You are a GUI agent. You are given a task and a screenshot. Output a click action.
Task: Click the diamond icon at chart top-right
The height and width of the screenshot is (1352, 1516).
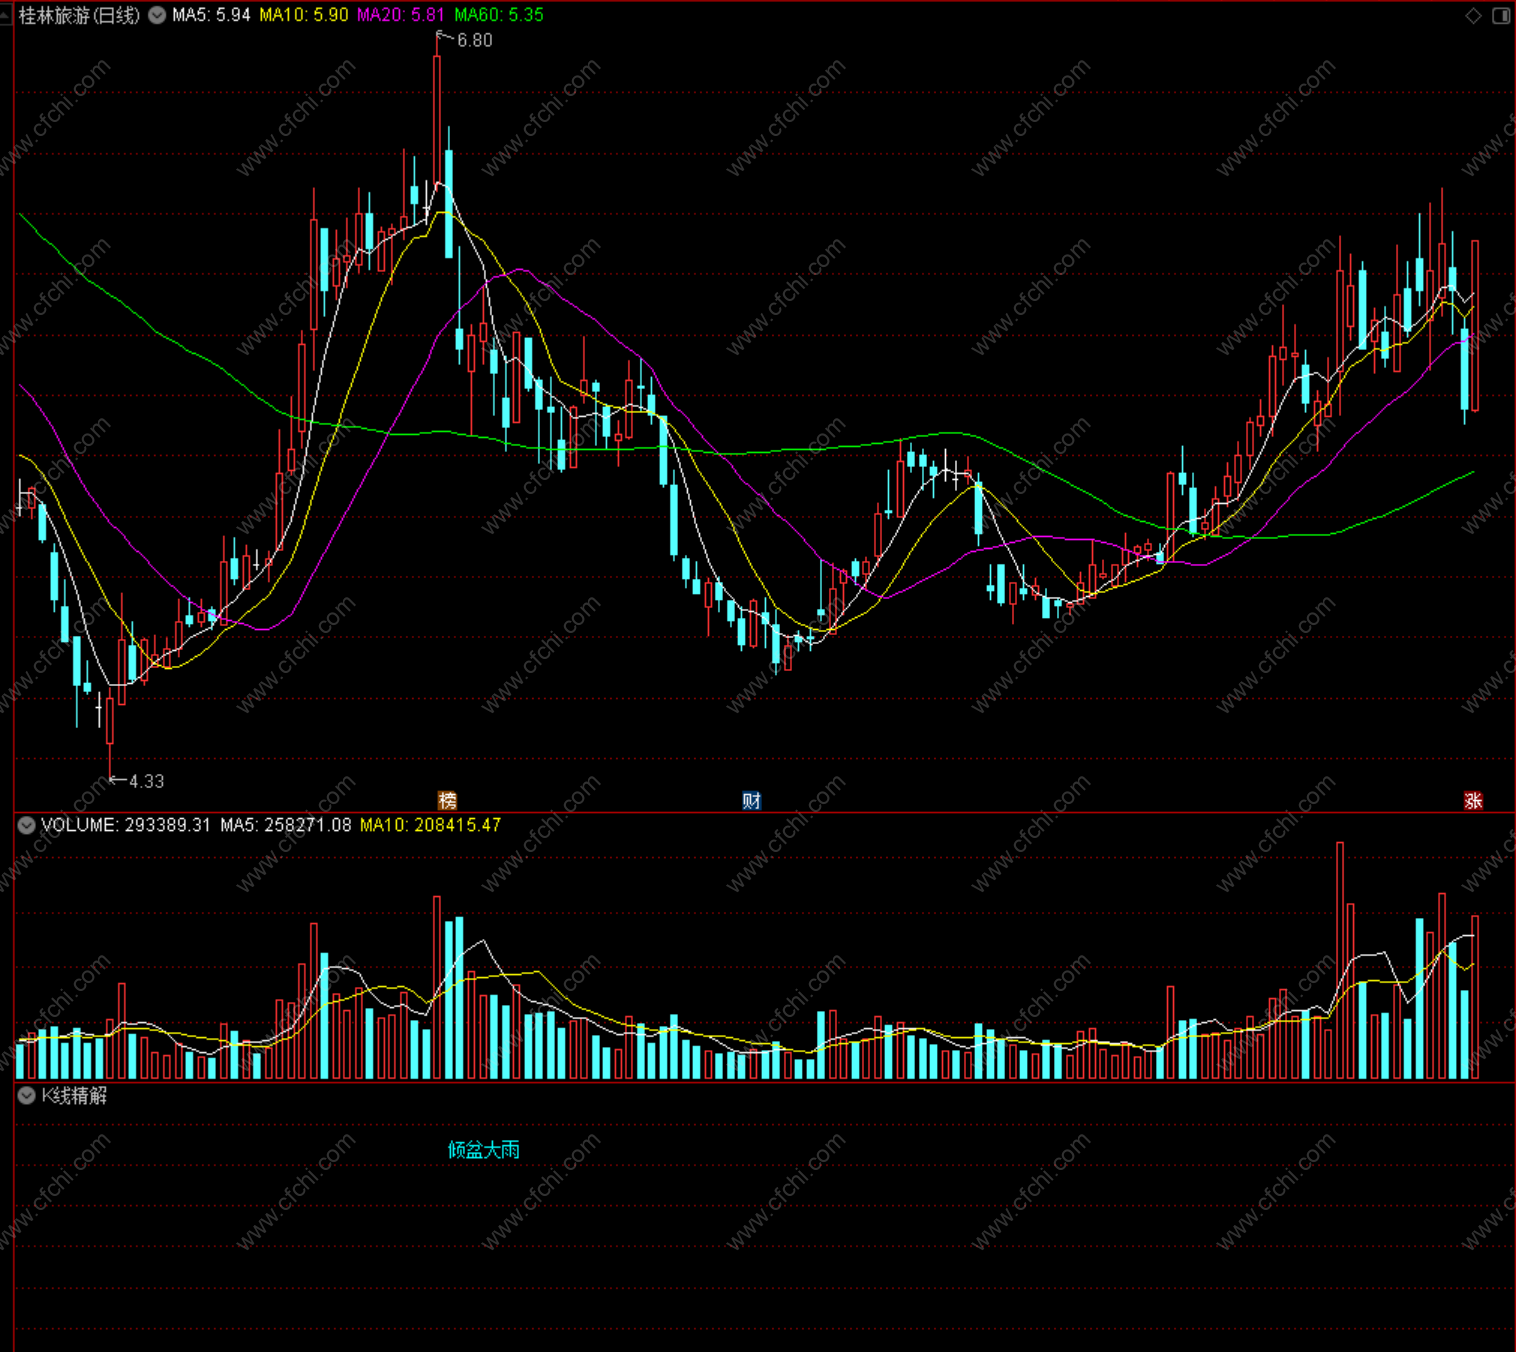1473,16
